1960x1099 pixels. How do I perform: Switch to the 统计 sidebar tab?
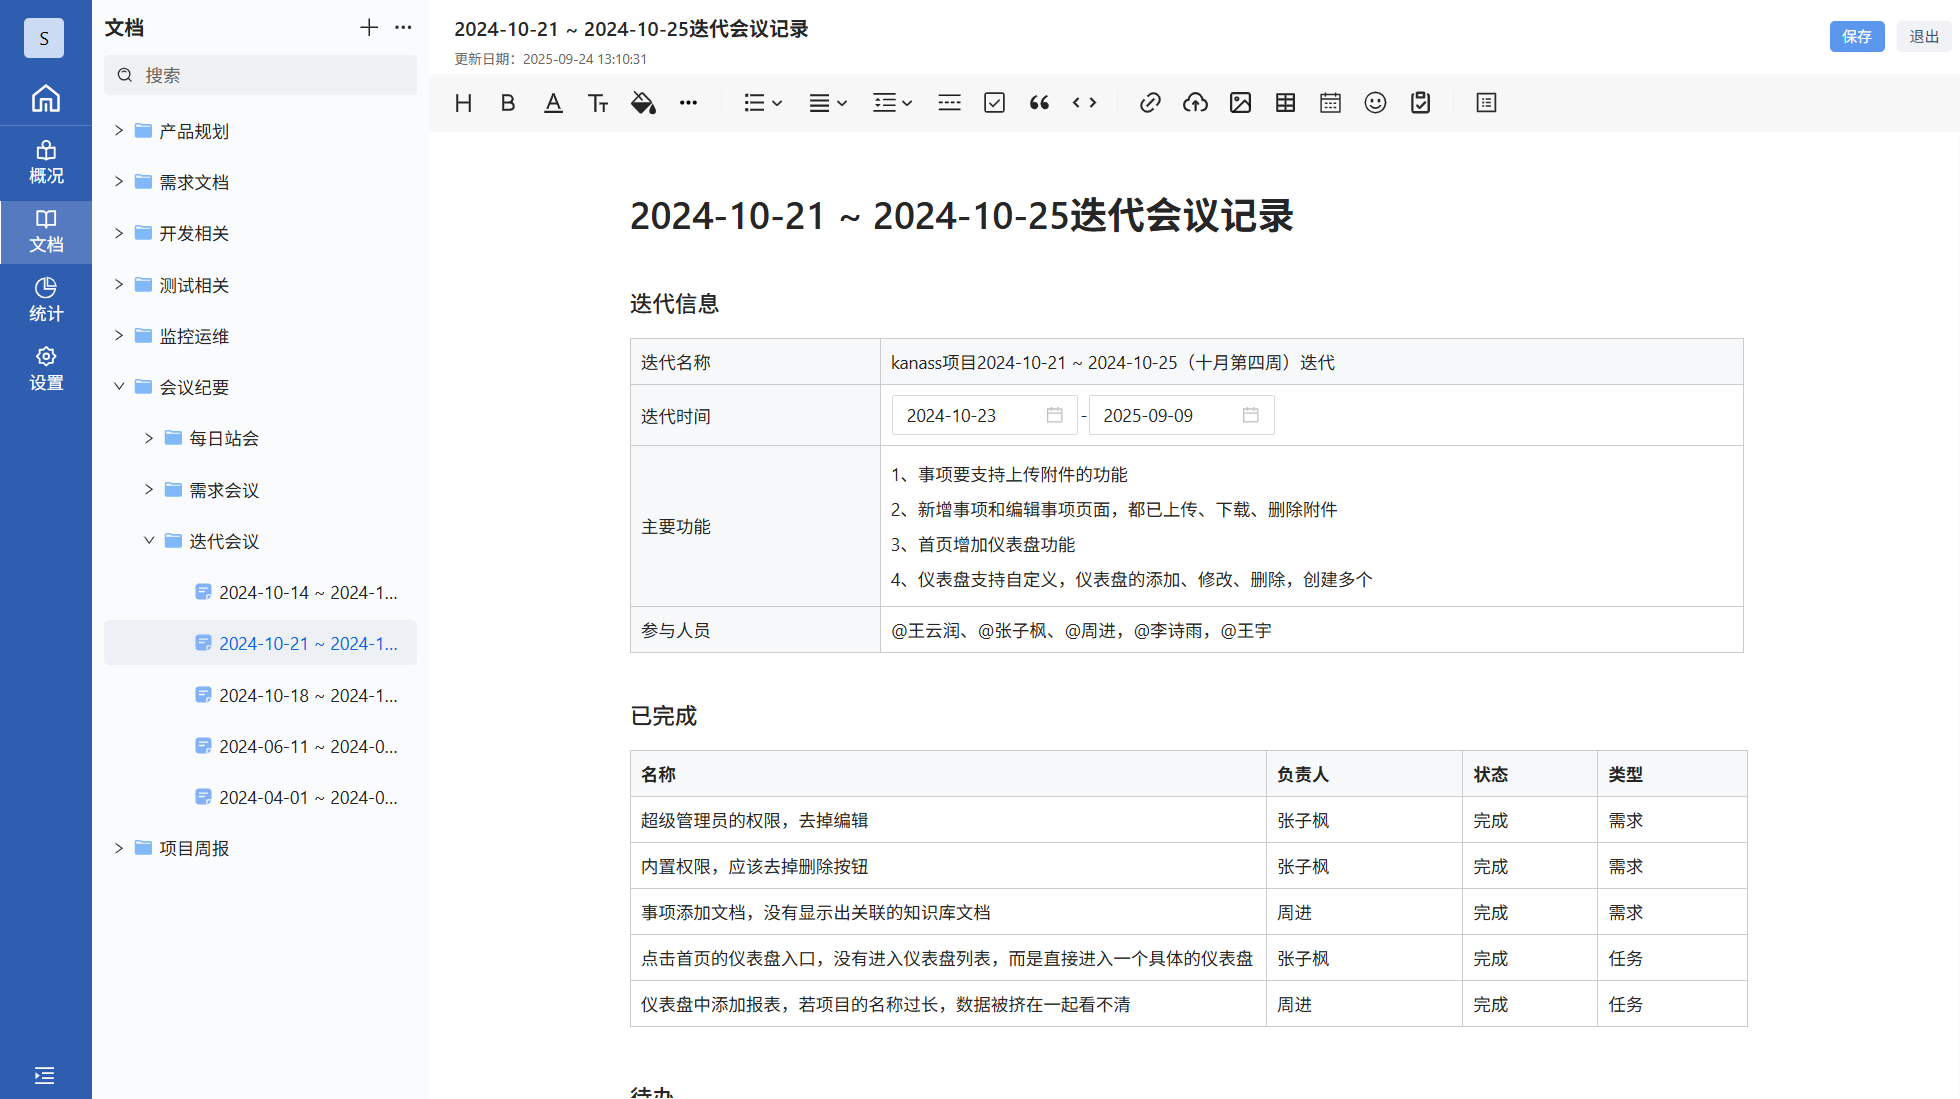tap(46, 299)
